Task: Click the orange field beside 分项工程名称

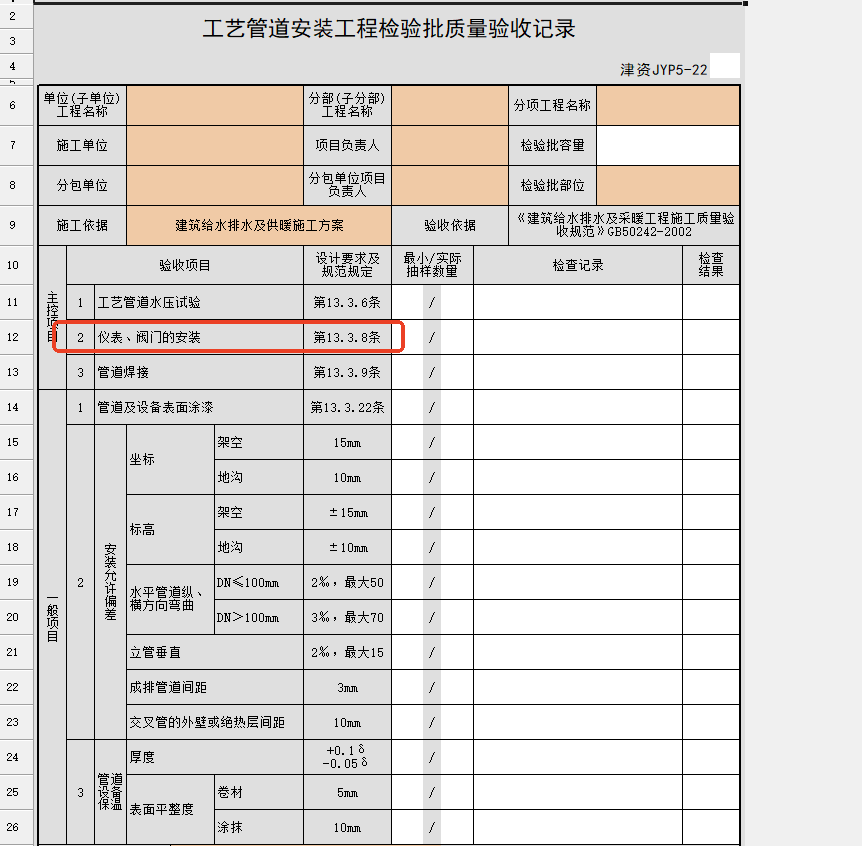Action: point(667,105)
